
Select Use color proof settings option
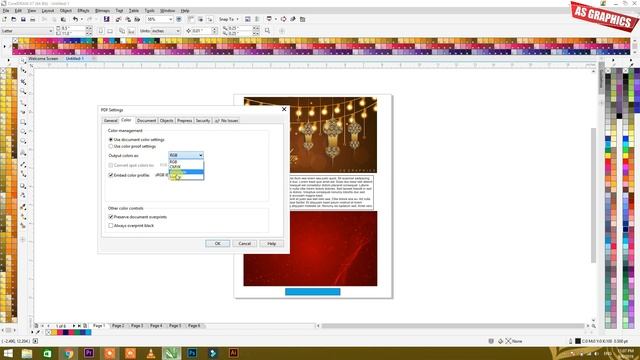[111, 146]
